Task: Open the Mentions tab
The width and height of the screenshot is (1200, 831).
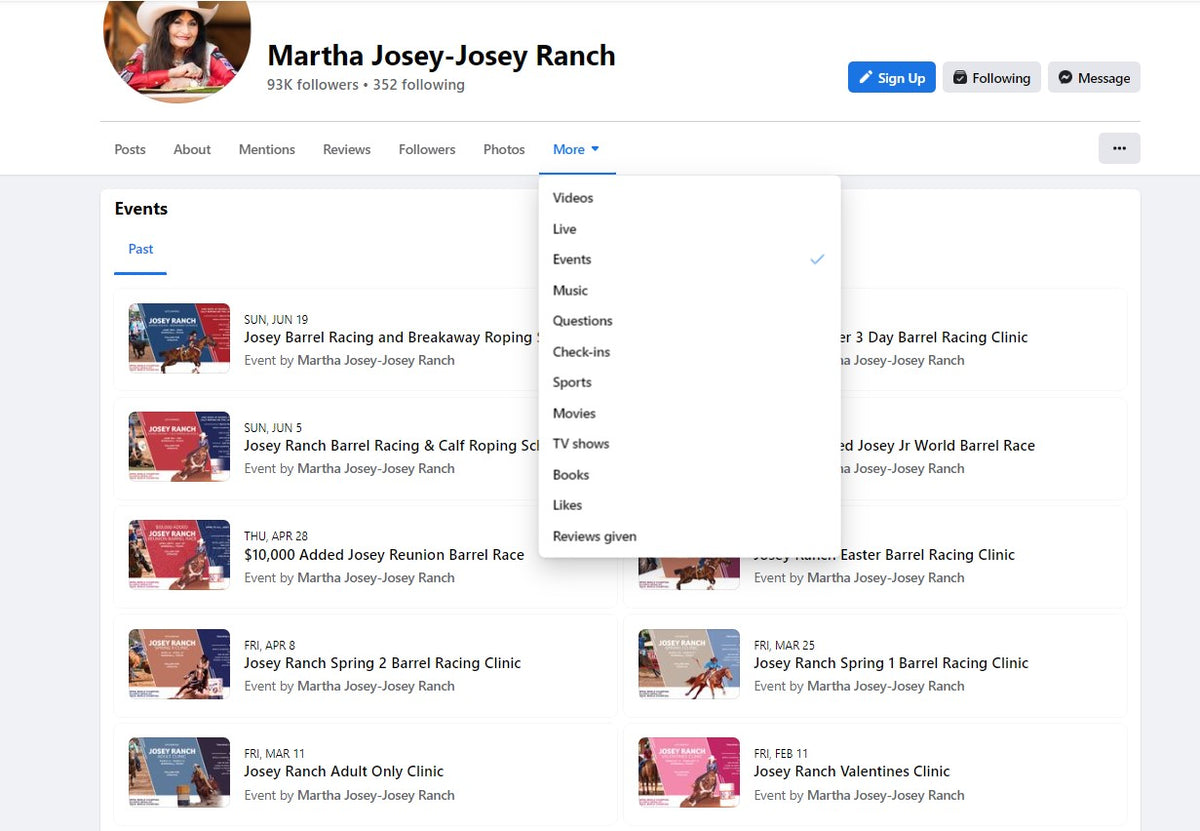Action: pyautogui.click(x=267, y=149)
